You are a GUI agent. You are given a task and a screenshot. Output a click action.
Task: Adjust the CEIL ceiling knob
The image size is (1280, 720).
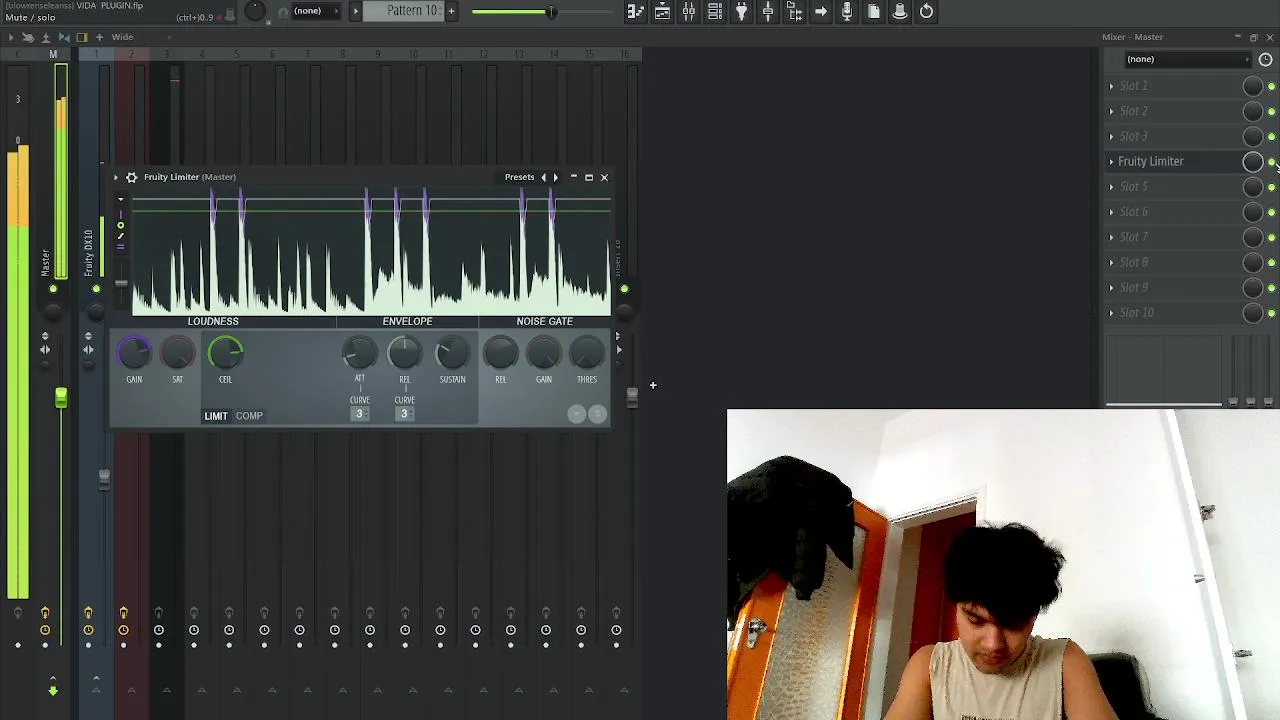225,352
